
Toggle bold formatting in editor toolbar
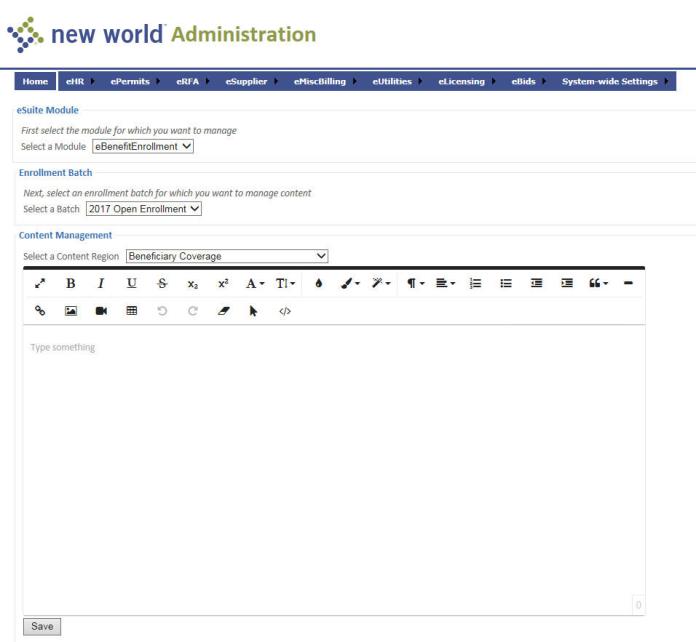pyautogui.click(x=71, y=284)
